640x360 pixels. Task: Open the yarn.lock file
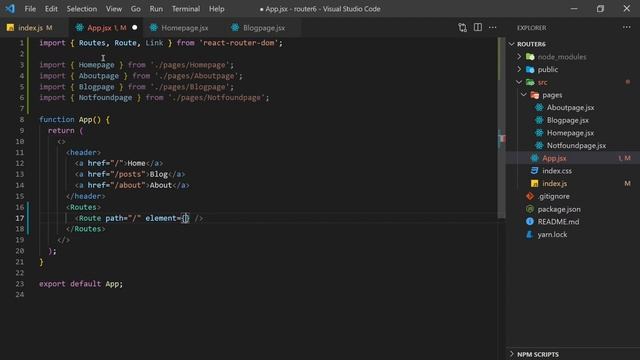[x=552, y=234]
